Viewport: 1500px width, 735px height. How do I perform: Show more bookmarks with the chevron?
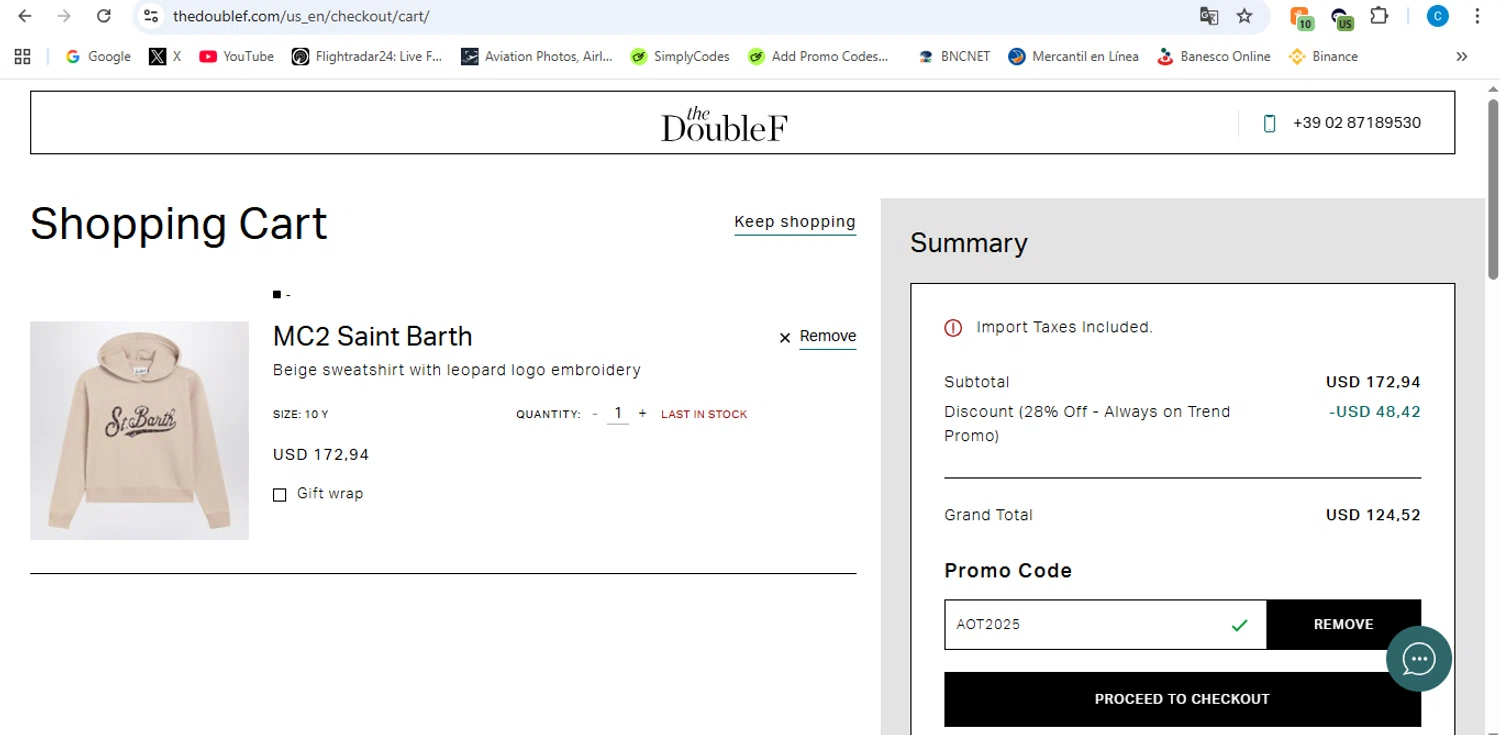coord(1462,57)
